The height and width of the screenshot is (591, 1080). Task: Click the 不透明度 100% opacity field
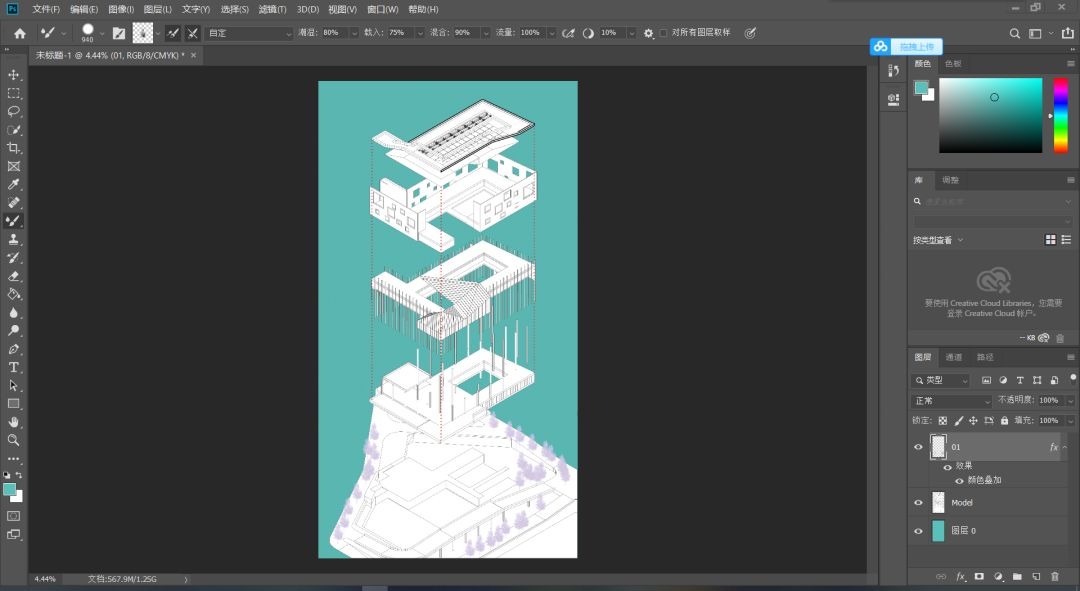[x=1050, y=401]
